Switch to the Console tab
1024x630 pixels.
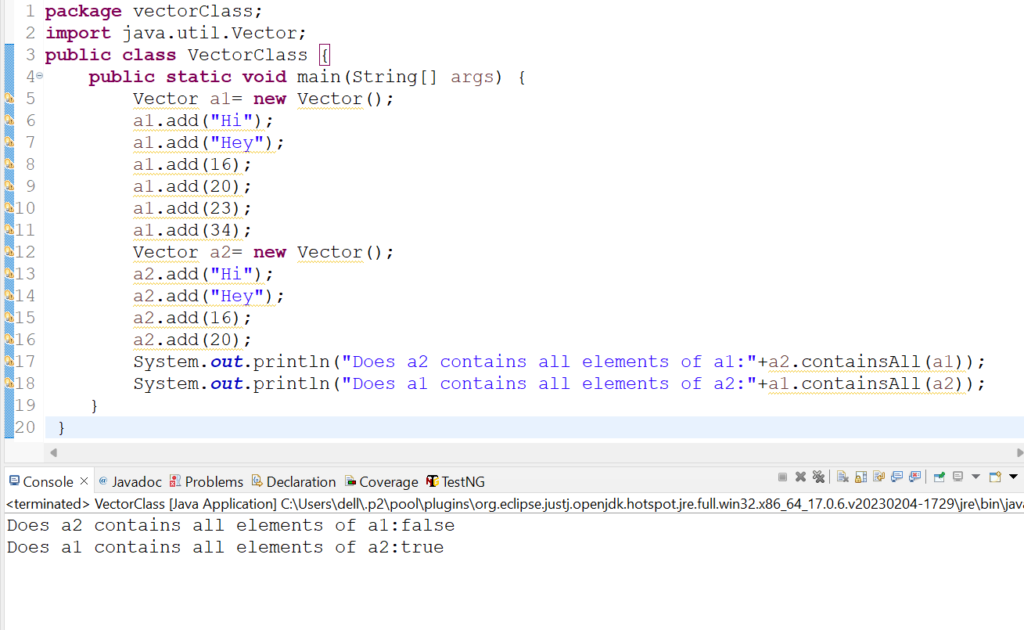[x=48, y=482]
